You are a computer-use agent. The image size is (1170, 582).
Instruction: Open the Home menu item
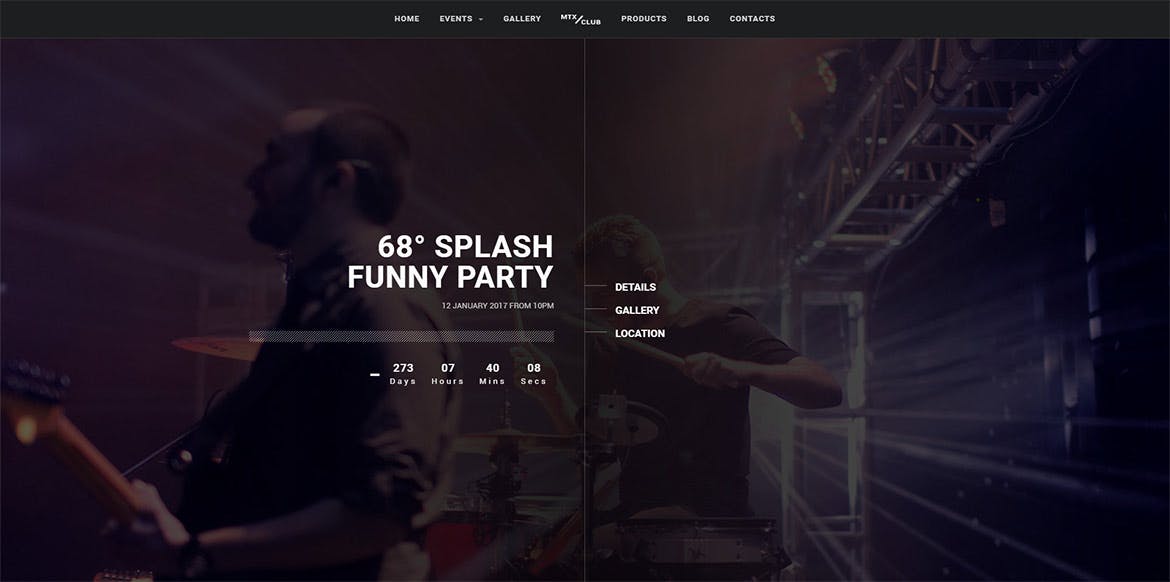[x=407, y=19]
